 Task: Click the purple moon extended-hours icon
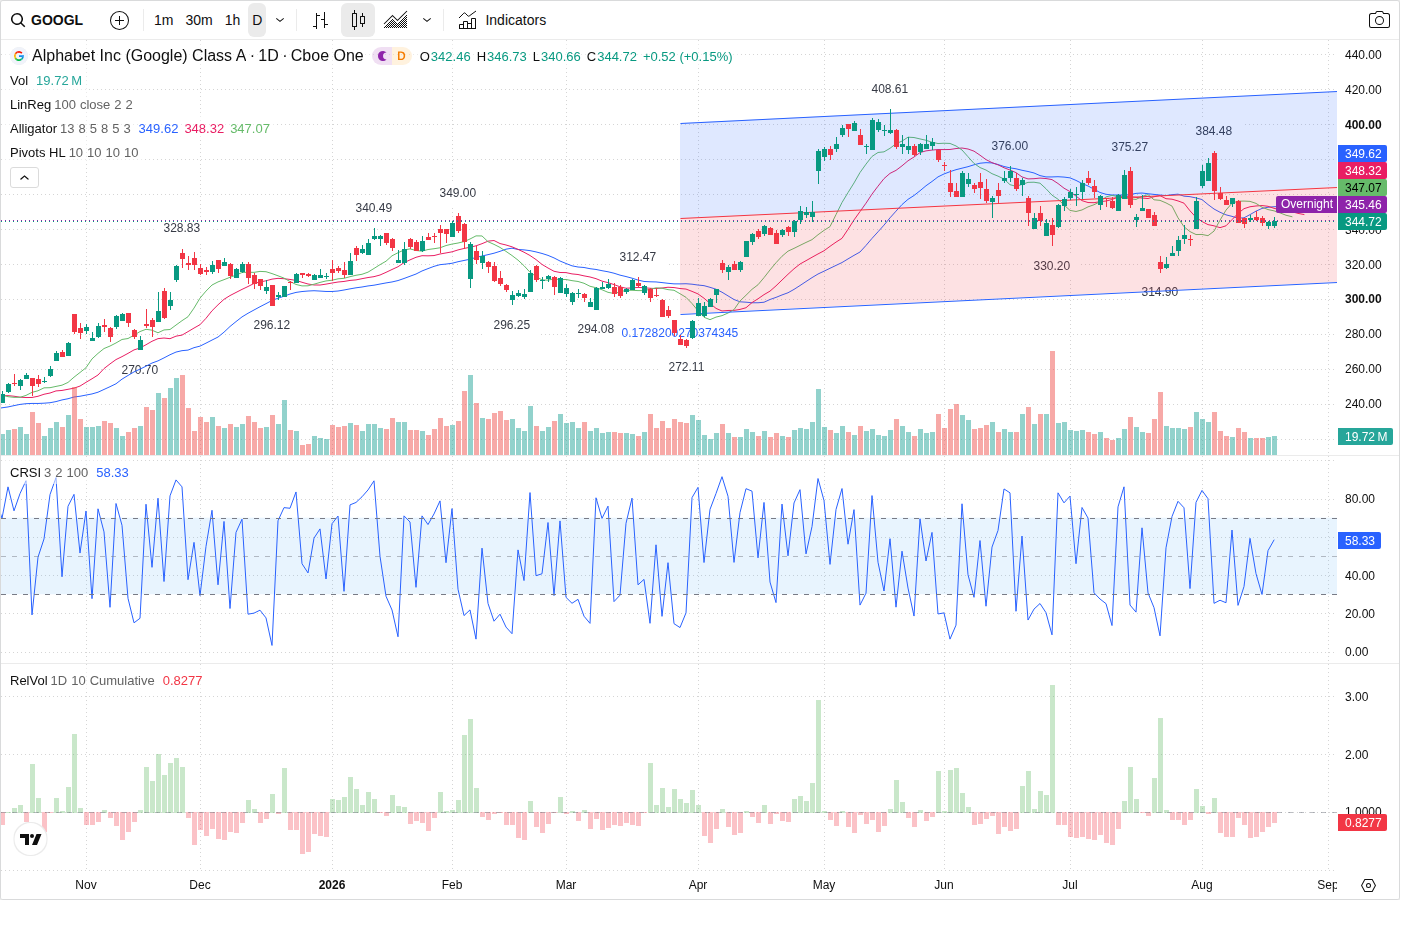click(x=382, y=56)
